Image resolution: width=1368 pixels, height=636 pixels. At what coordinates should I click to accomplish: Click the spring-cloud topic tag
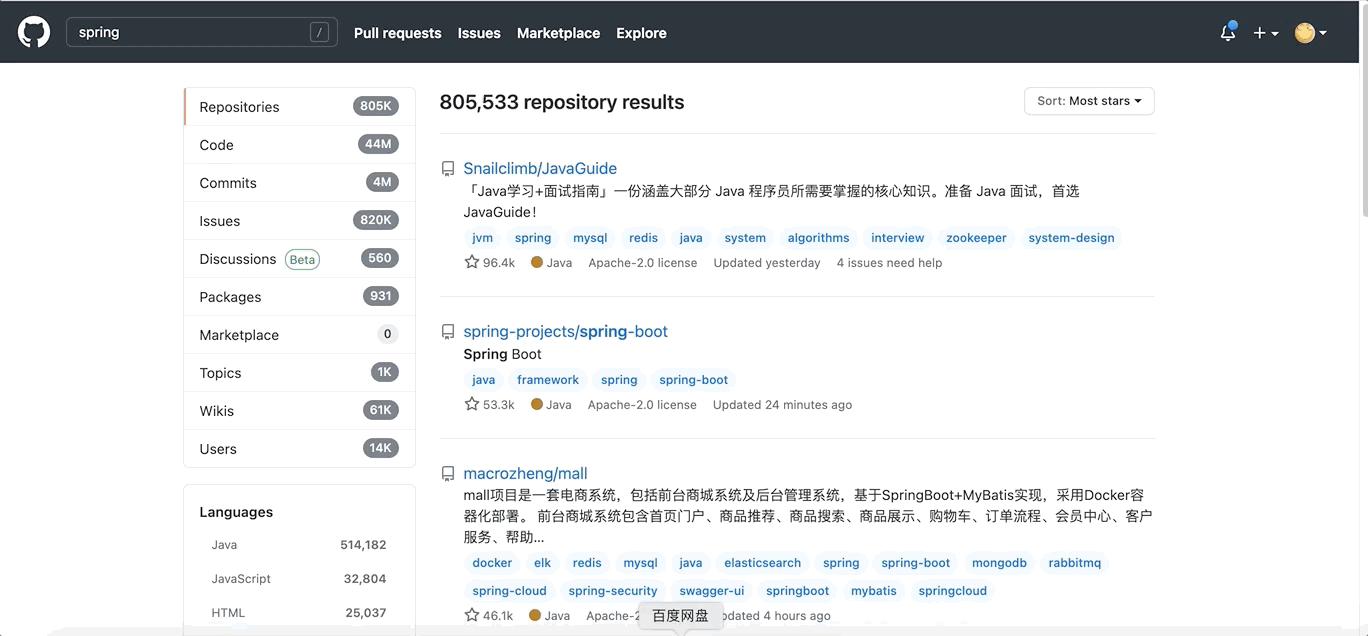tap(510, 591)
